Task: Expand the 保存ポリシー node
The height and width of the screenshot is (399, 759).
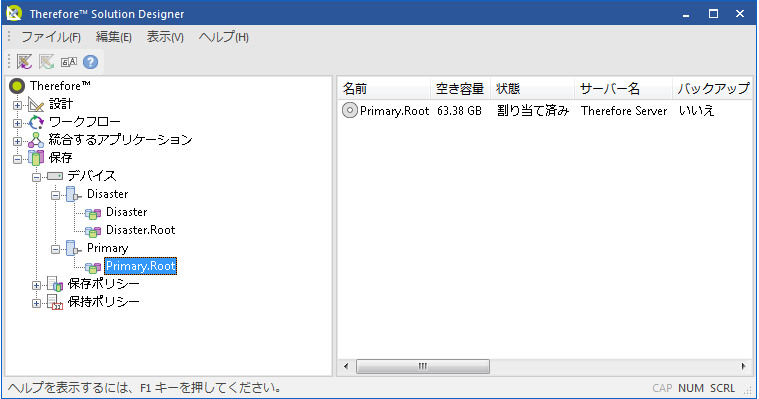Action: [x=36, y=285]
